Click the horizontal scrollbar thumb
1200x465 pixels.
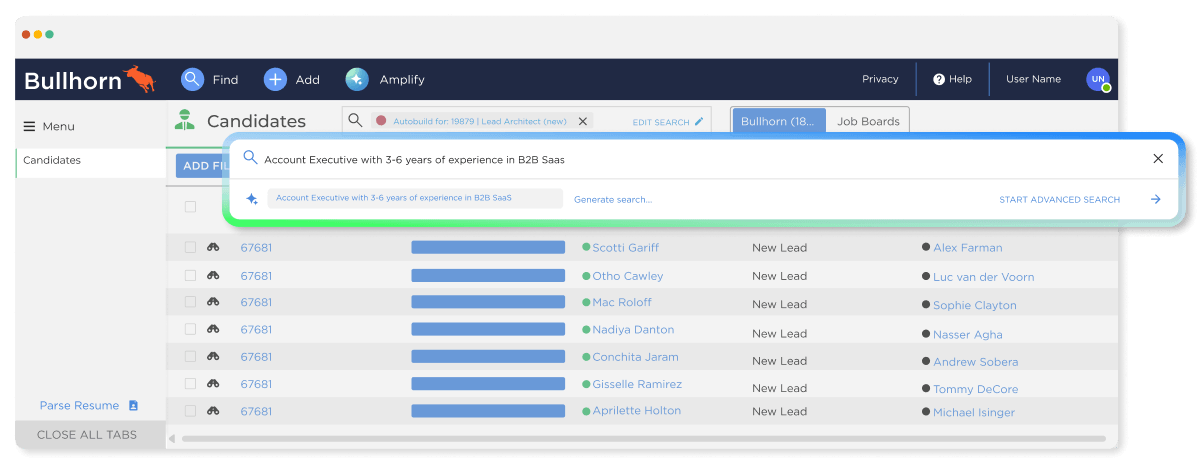(643, 438)
